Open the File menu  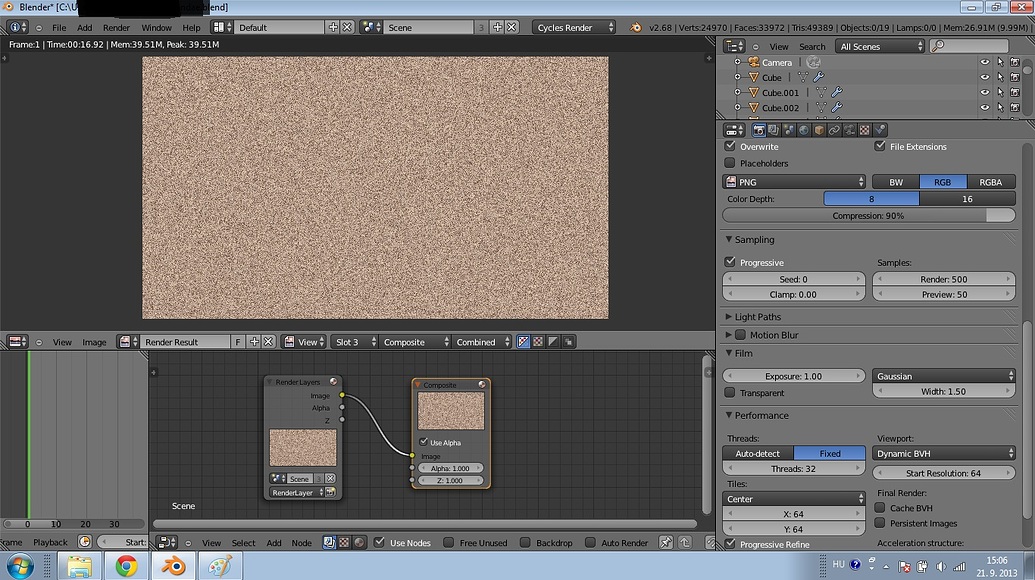click(x=59, y=28)
